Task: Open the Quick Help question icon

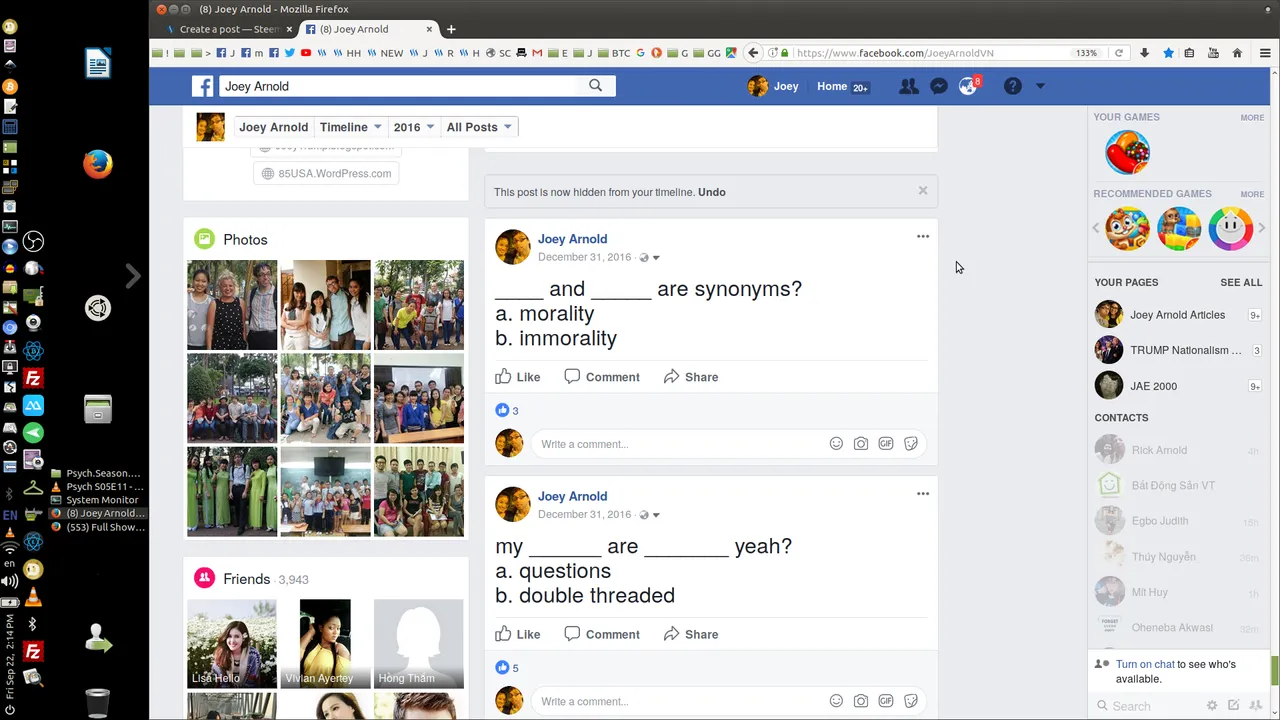Action: (1013, 87)
